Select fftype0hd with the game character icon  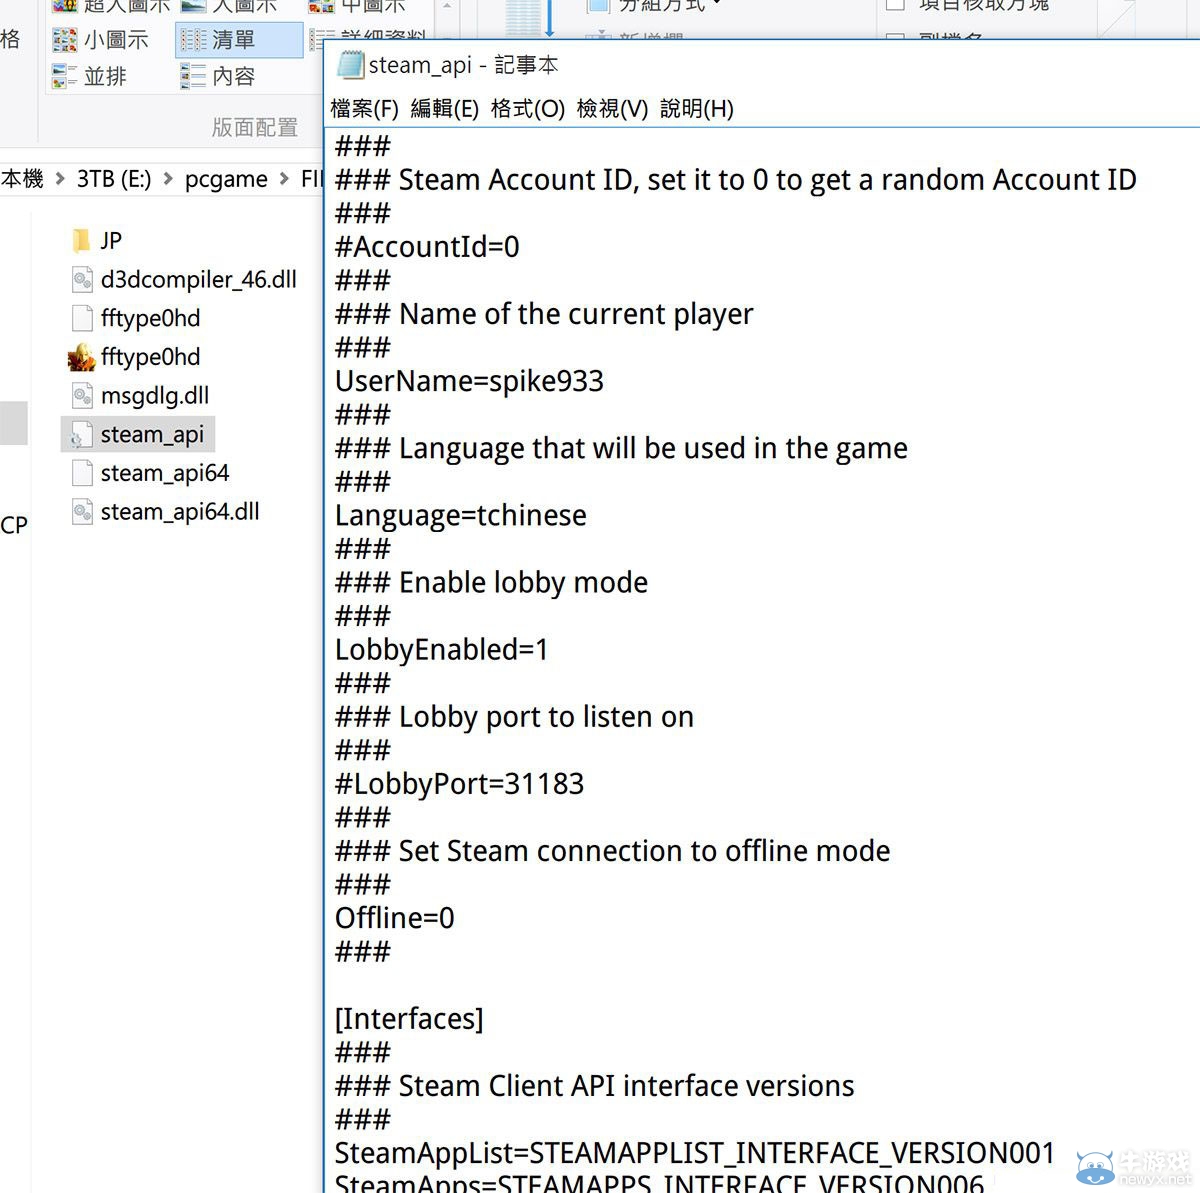click(x=149, y=357)
